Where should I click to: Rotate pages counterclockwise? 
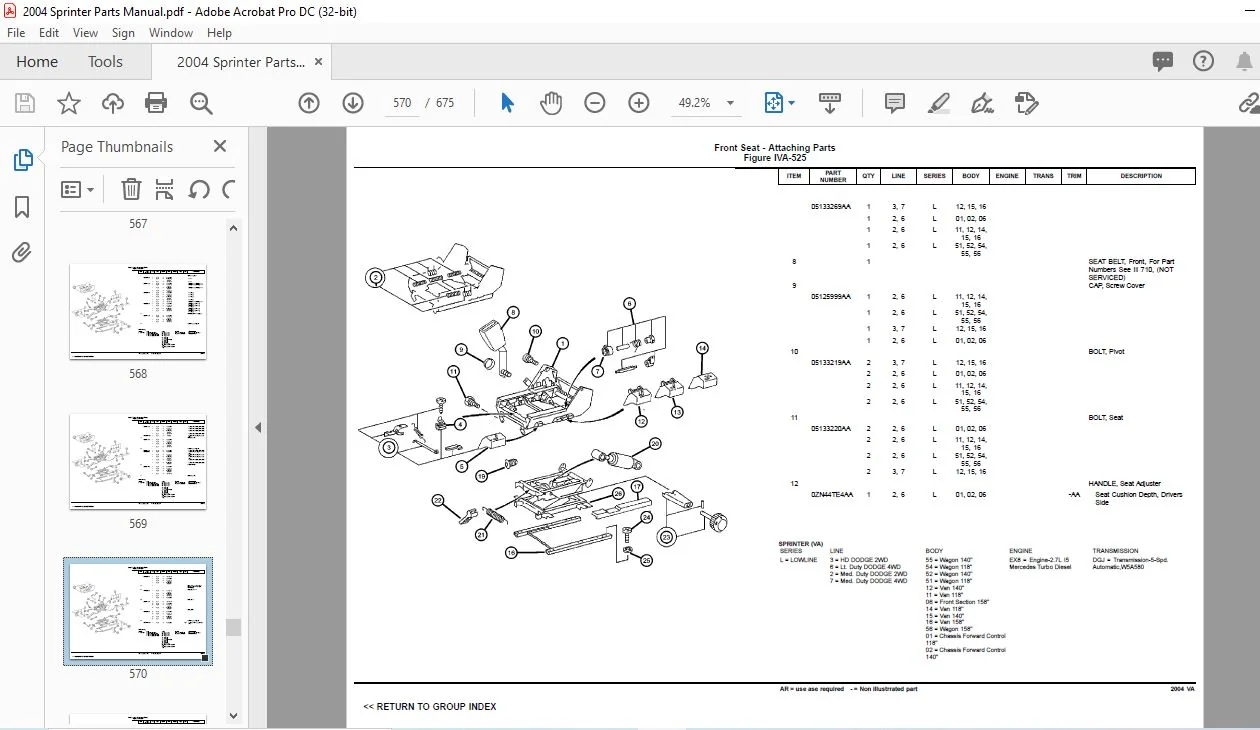point(199,189)
